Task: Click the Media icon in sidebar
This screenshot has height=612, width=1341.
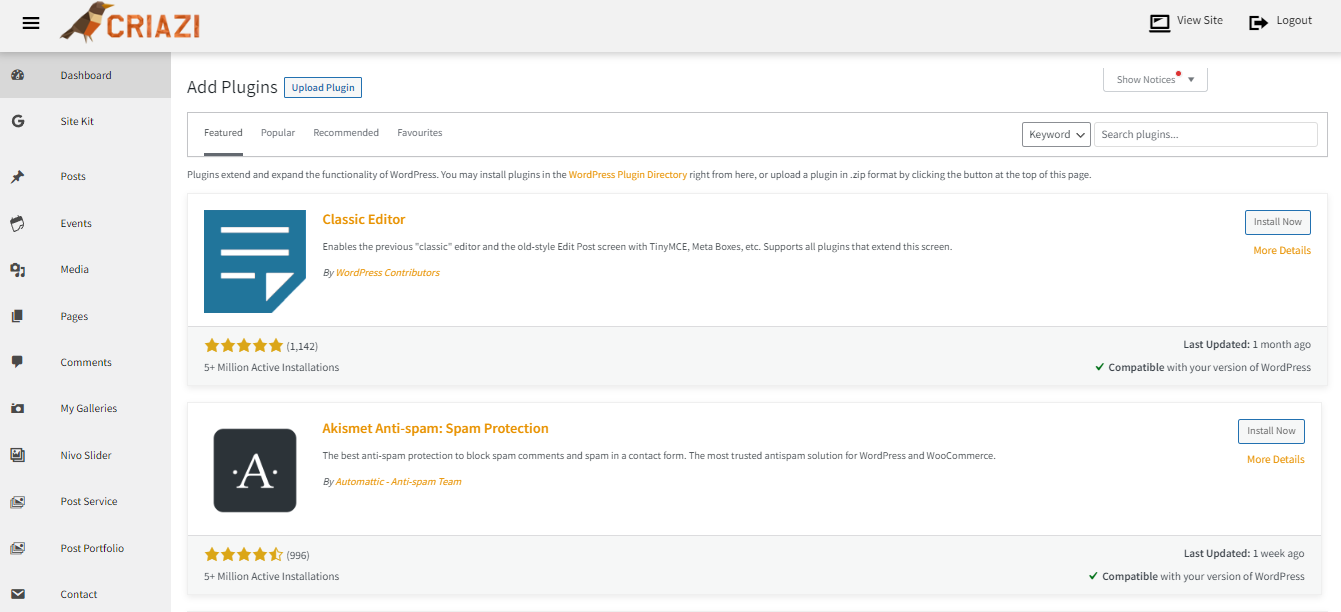Action: click(x=17, y=270)
